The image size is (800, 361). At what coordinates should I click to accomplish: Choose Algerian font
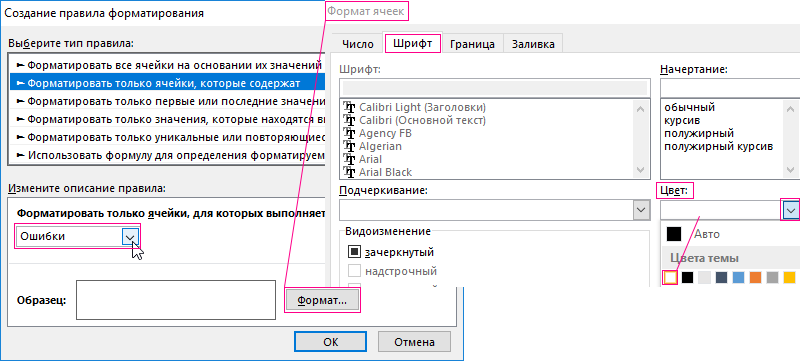pos(380,146)
